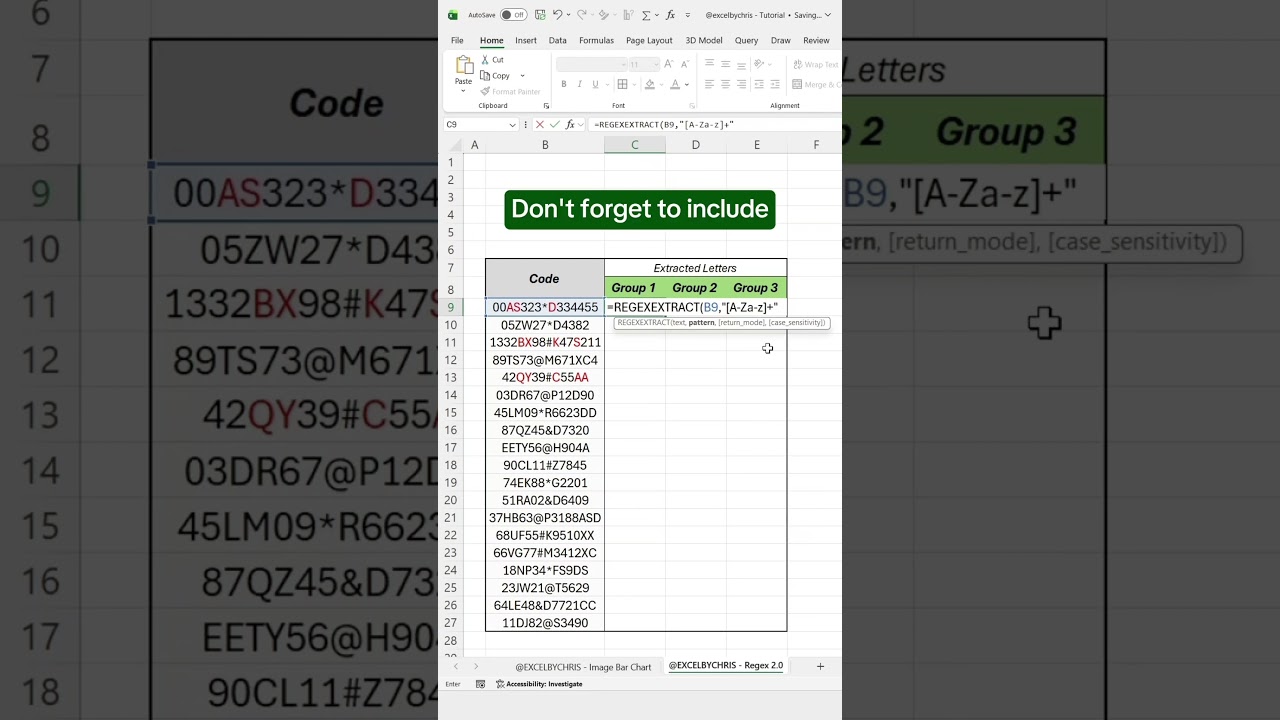The image size is (1280, 720).
Task: Click the formula bar with REGEXEXTRACT formula
Action: pyautogui.click(x=715, y=125)
